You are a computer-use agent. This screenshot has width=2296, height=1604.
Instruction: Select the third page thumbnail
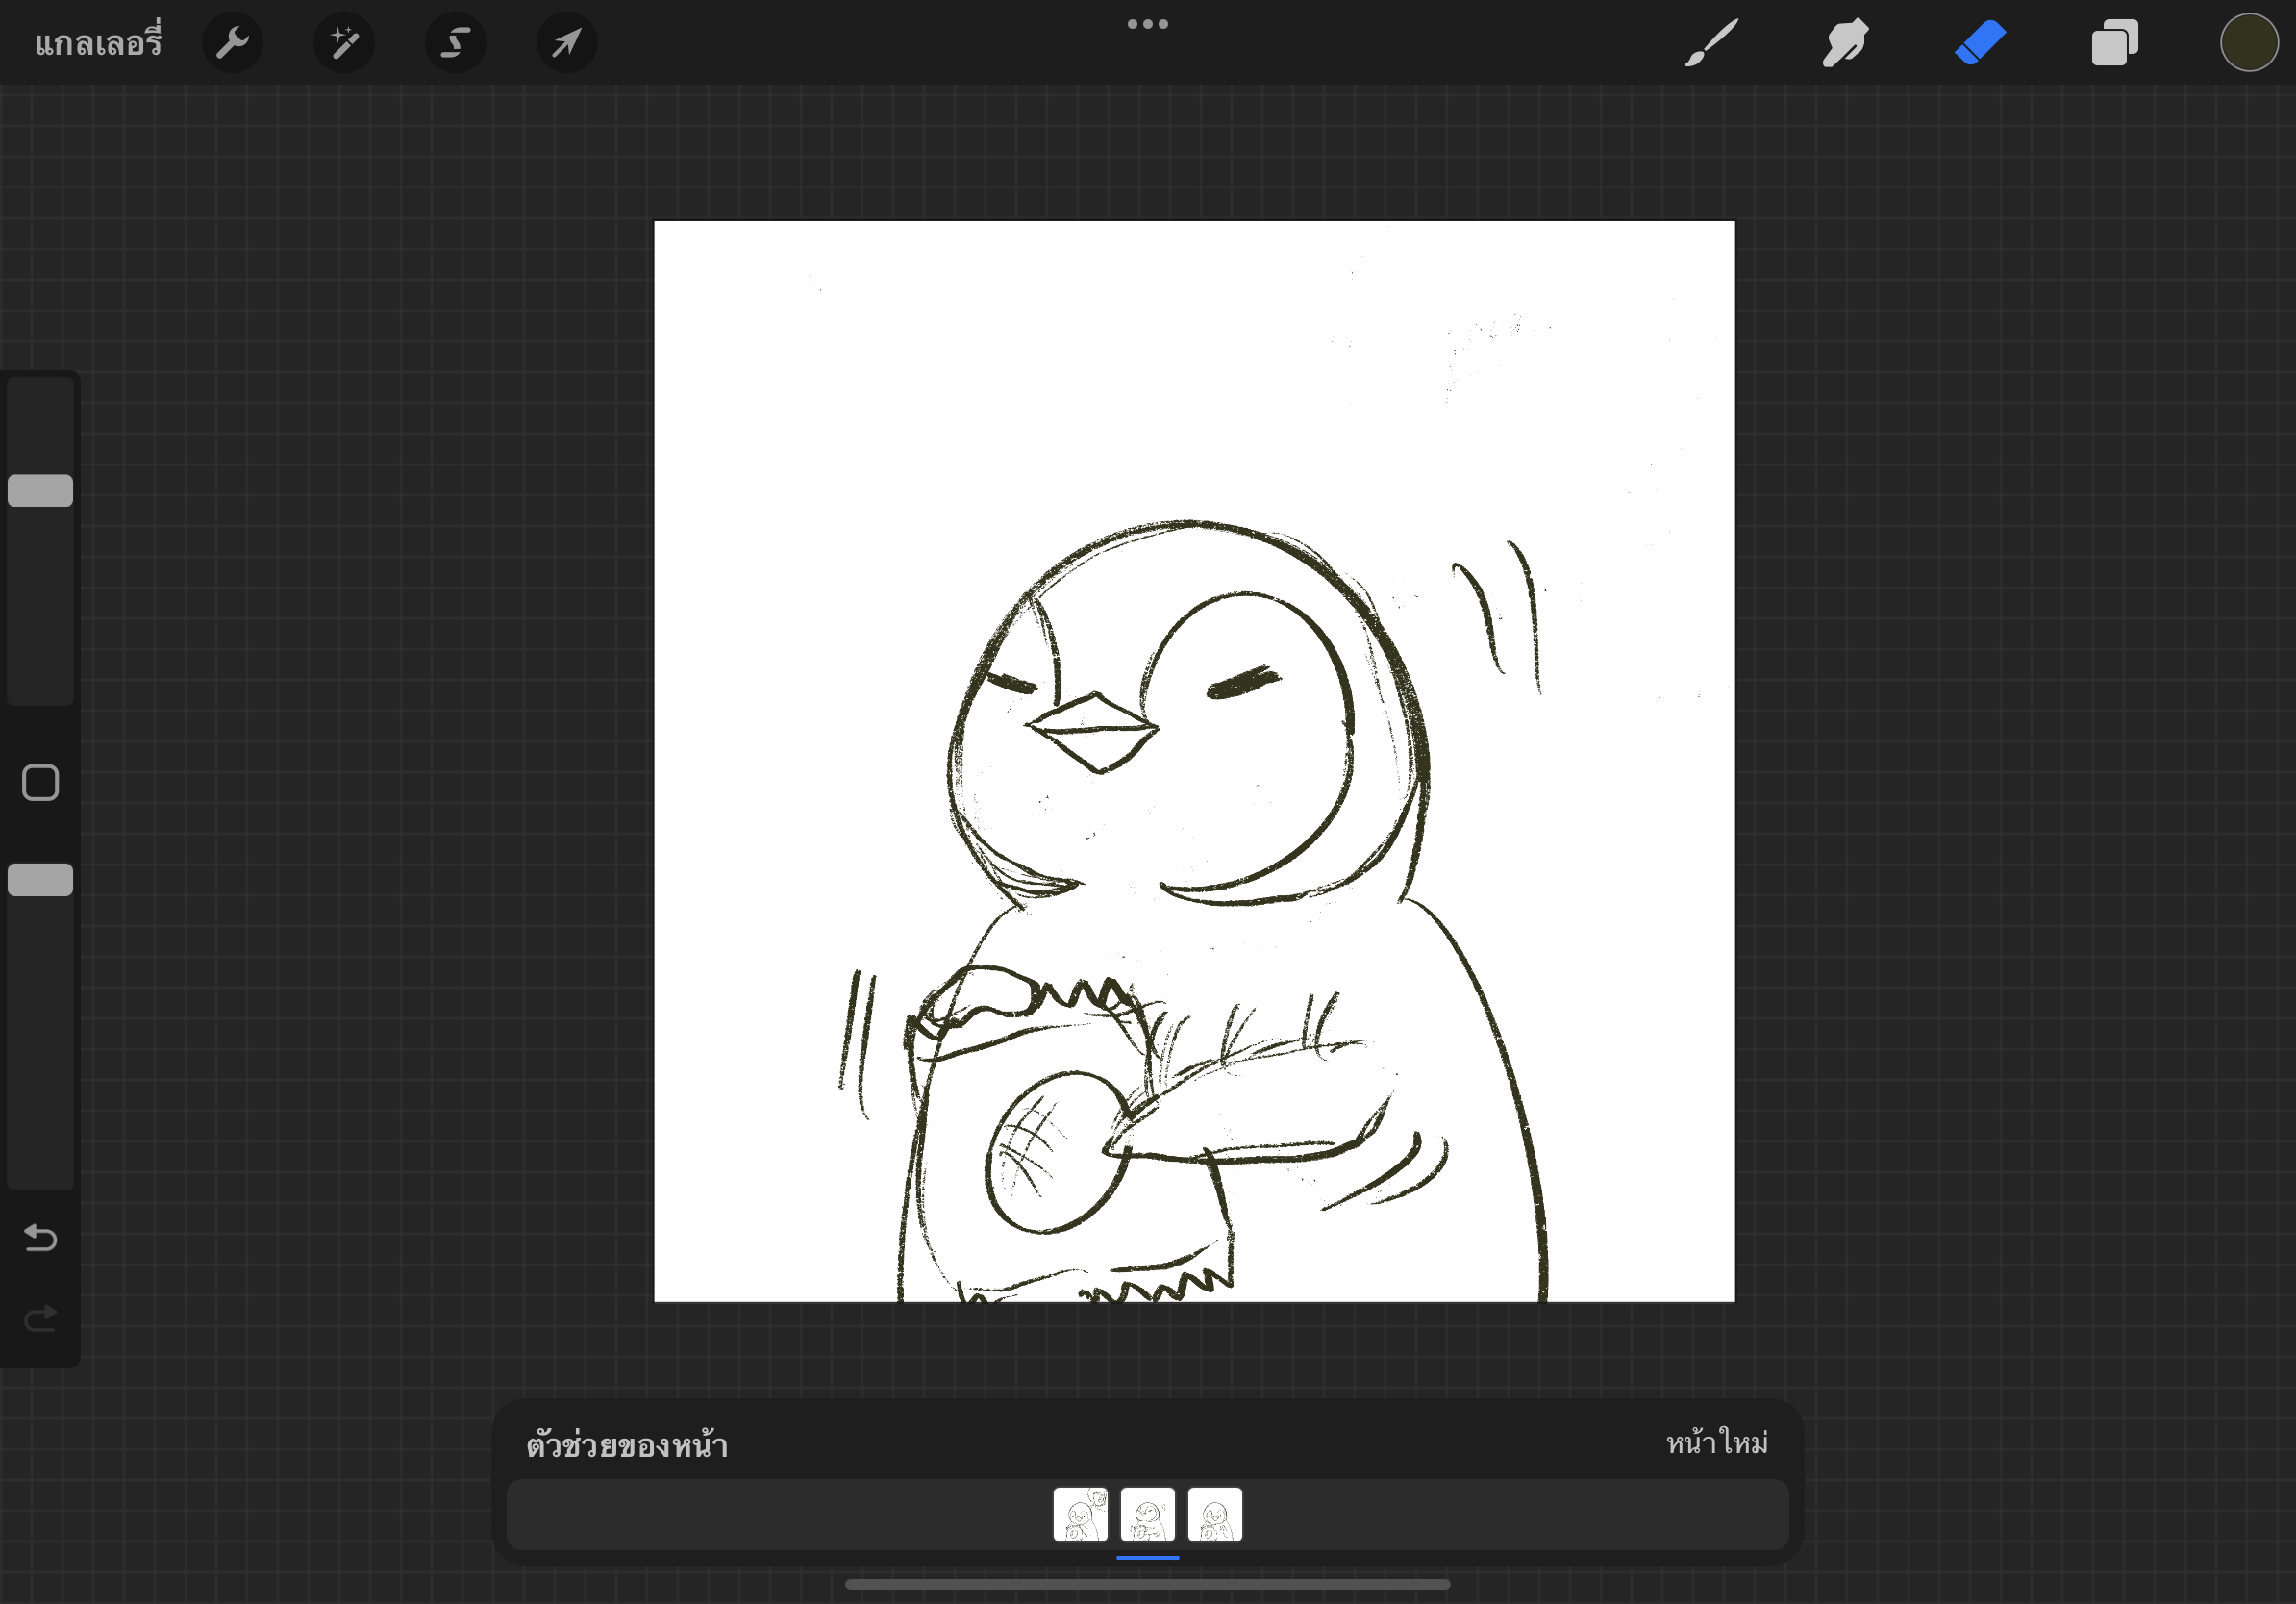pyautogui.click(x=1215, y=1515)
